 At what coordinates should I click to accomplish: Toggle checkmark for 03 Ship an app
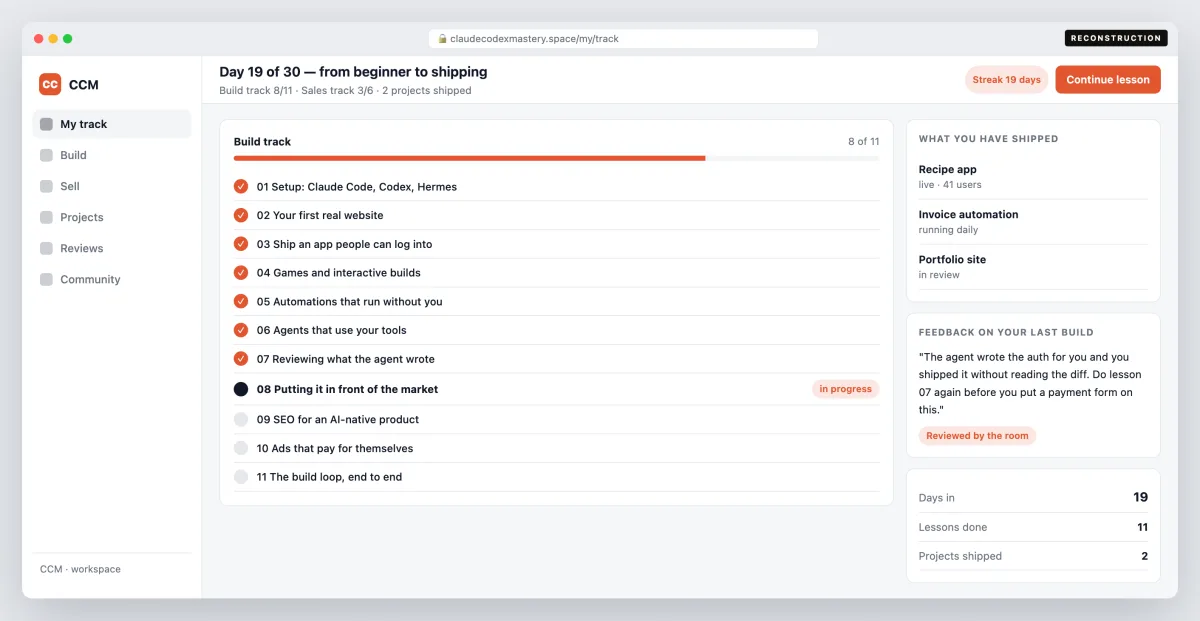point(241,244)
